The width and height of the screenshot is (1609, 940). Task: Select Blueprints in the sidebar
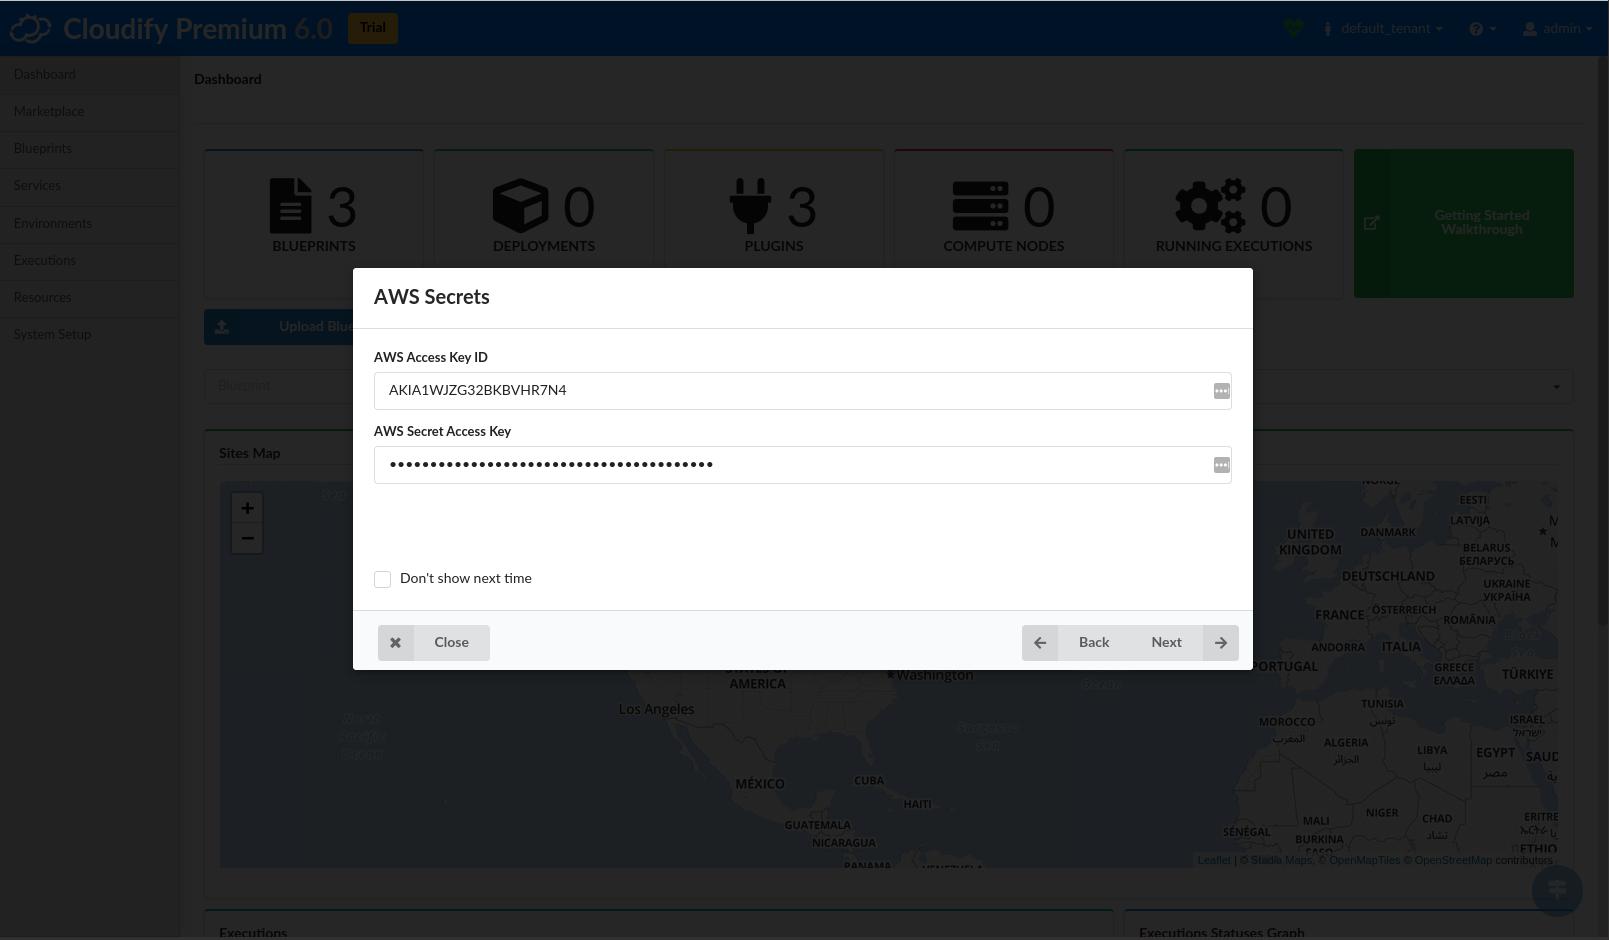(42, 149)
